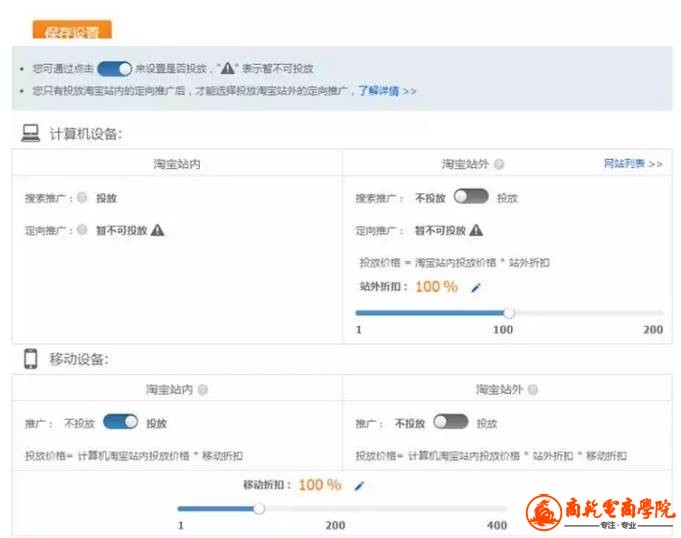
Task: Toggle computer 淘宝站外 搜索推广 switch
Action: click(471, 197)
